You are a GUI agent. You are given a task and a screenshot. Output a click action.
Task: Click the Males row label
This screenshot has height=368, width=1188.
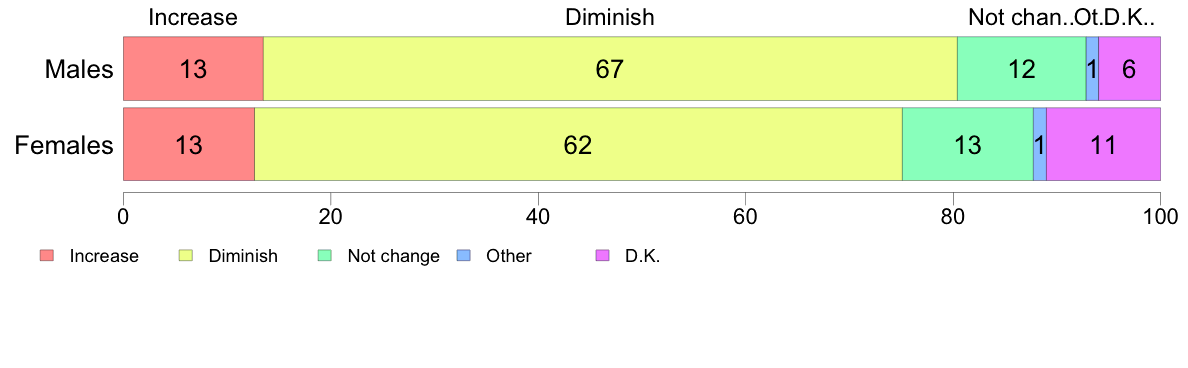point(79,70)
